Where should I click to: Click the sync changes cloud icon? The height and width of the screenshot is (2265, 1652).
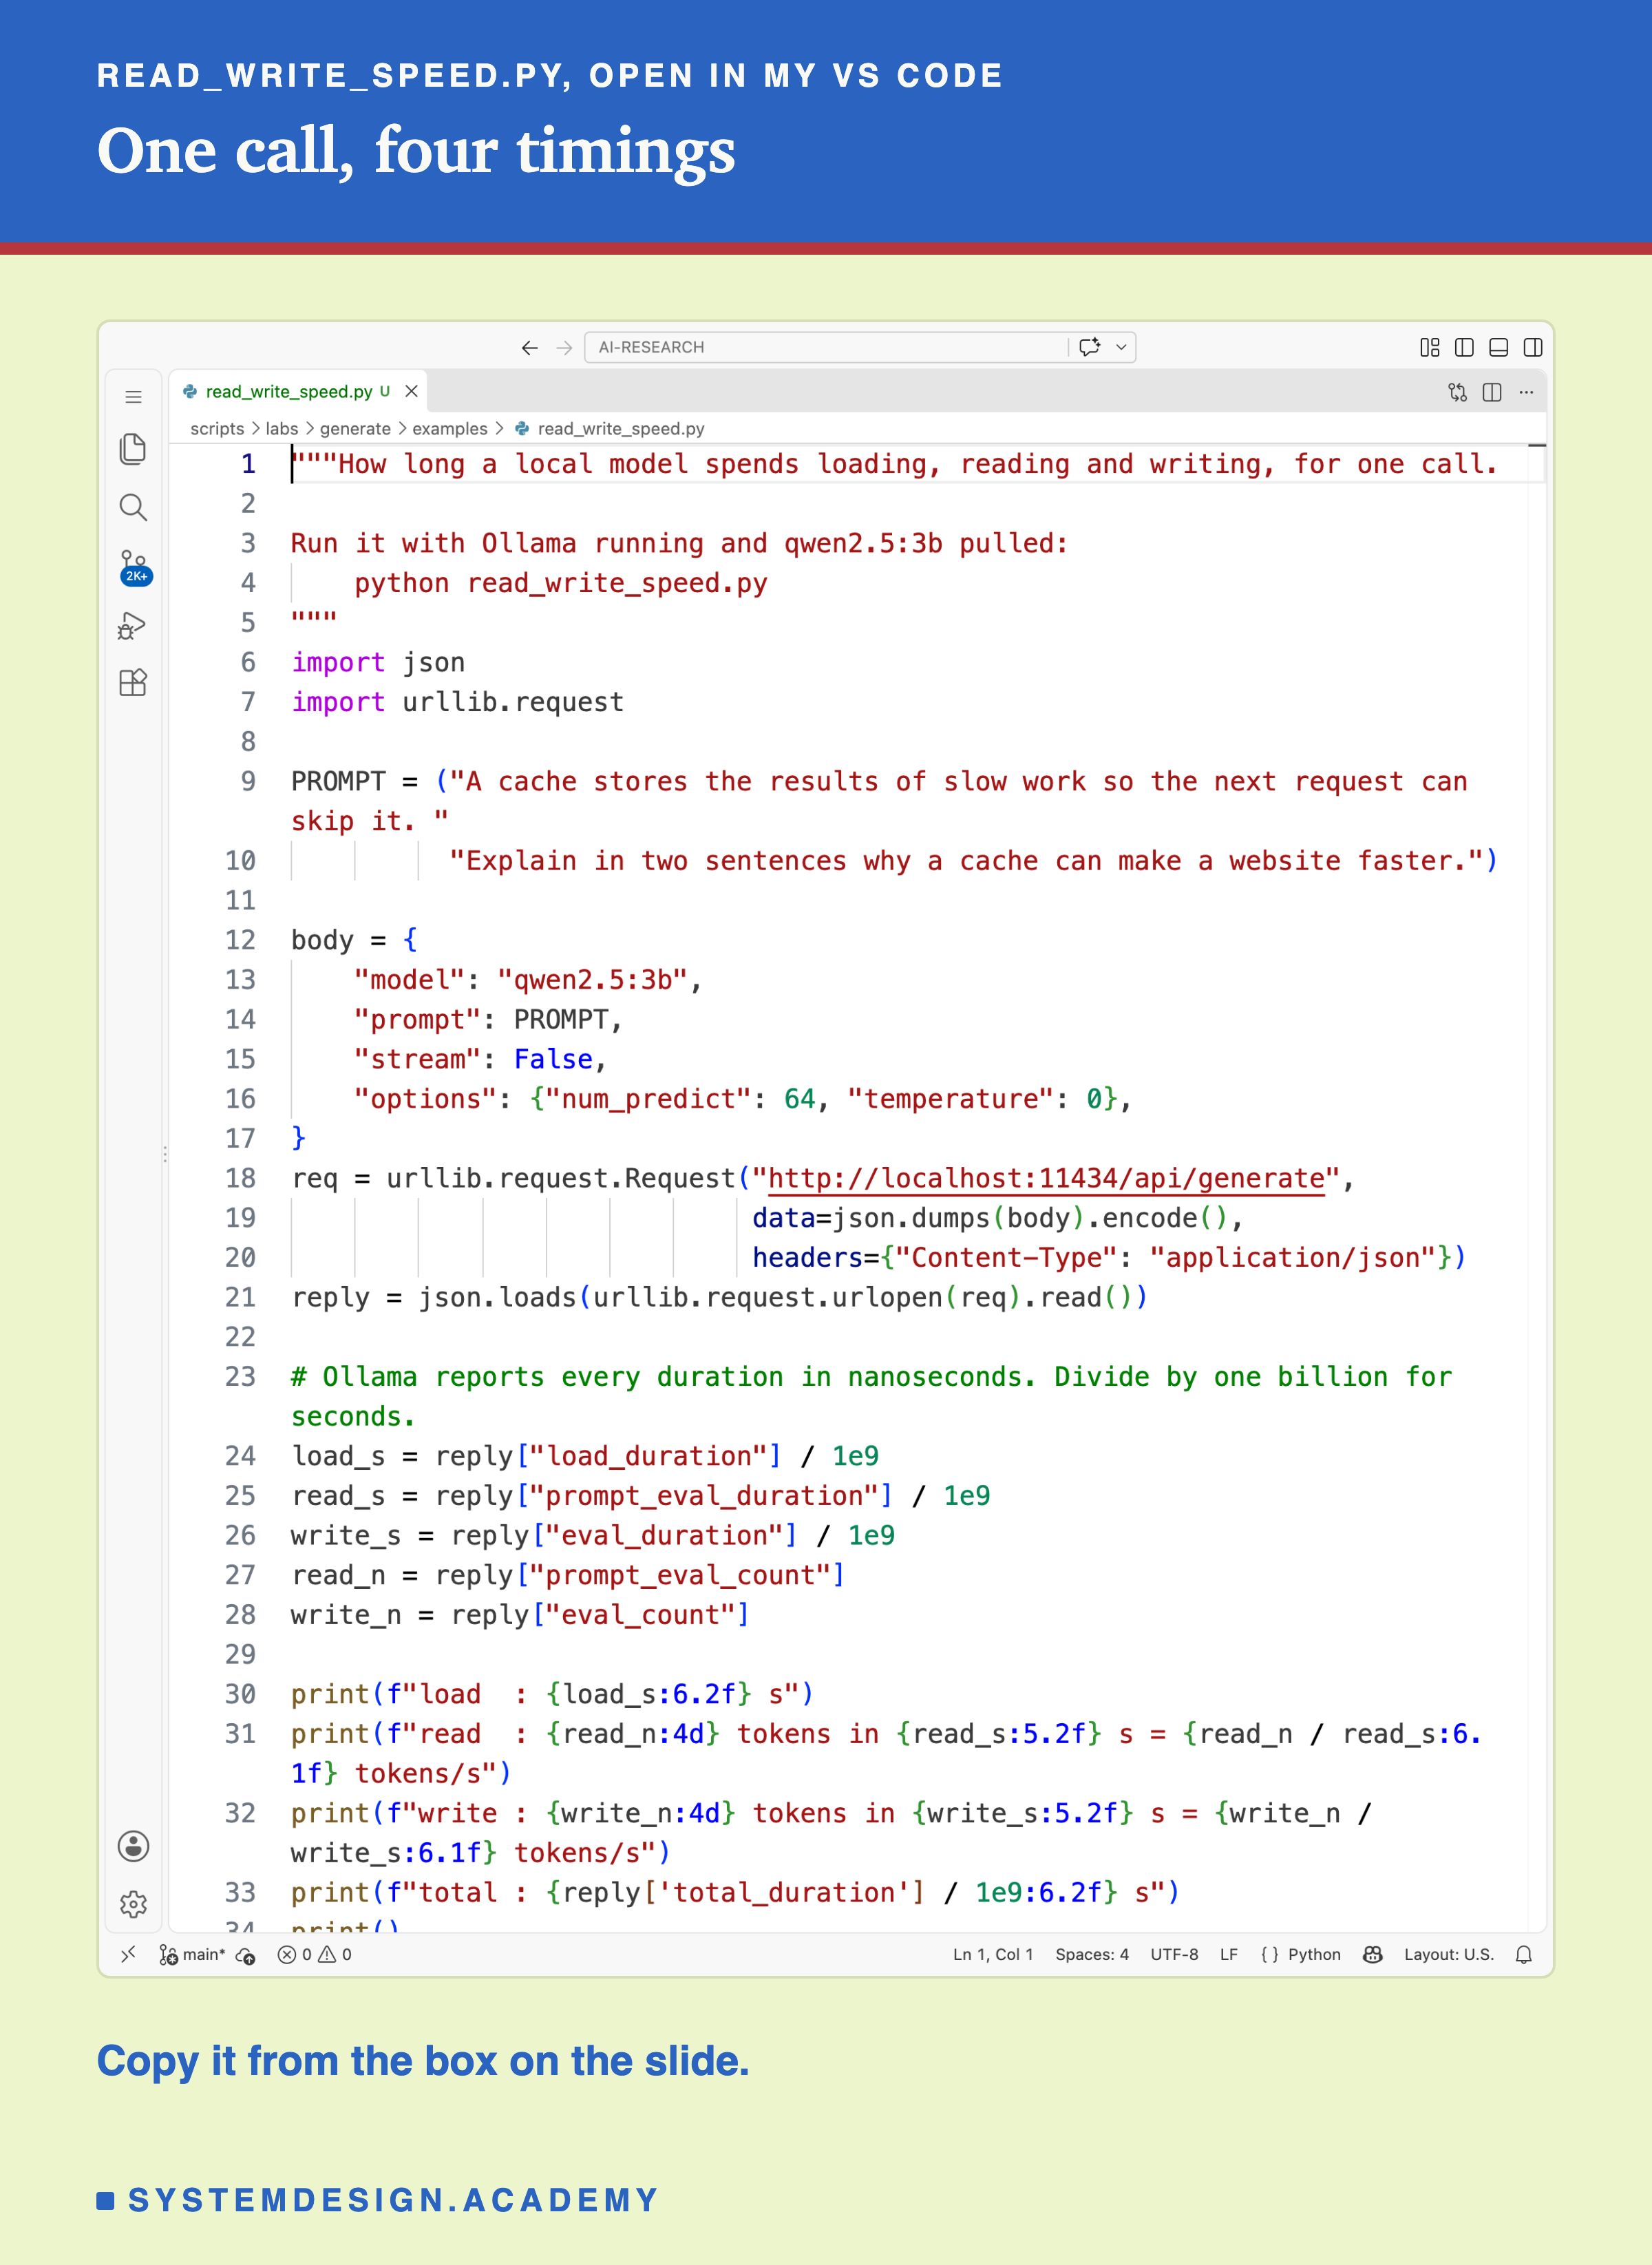245,1955
